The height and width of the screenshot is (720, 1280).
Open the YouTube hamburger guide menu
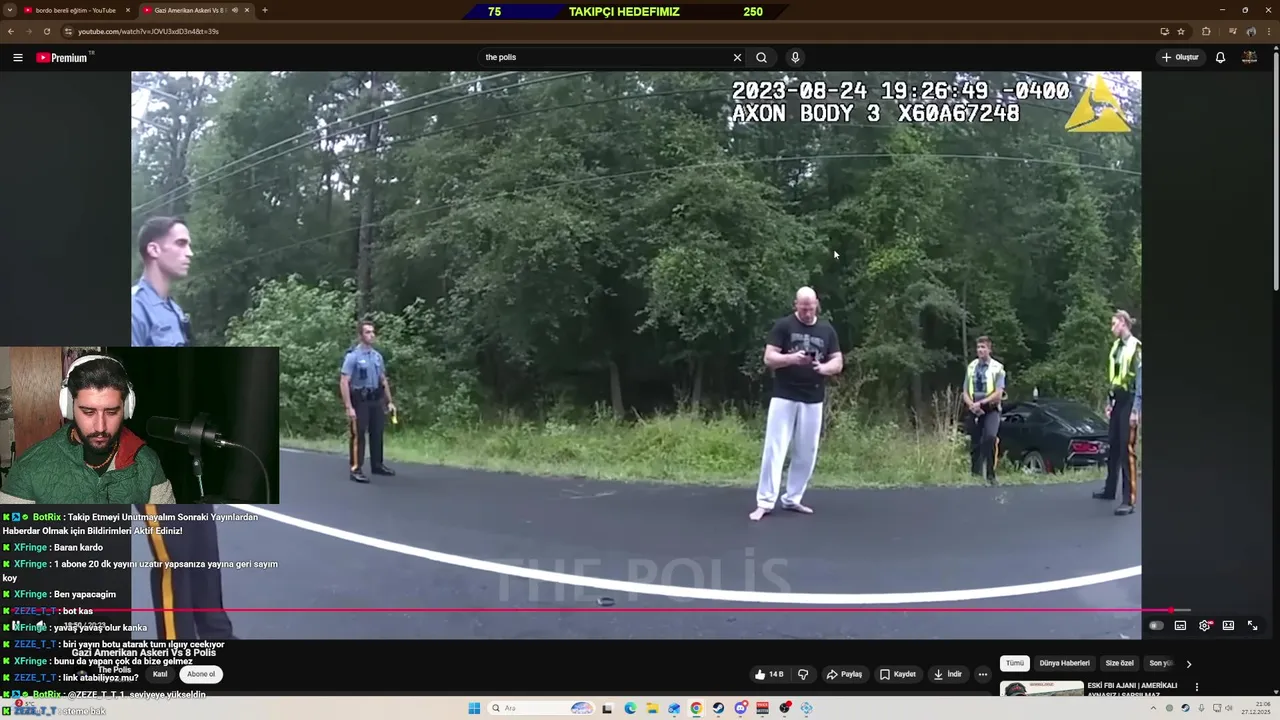coord(17,57)
